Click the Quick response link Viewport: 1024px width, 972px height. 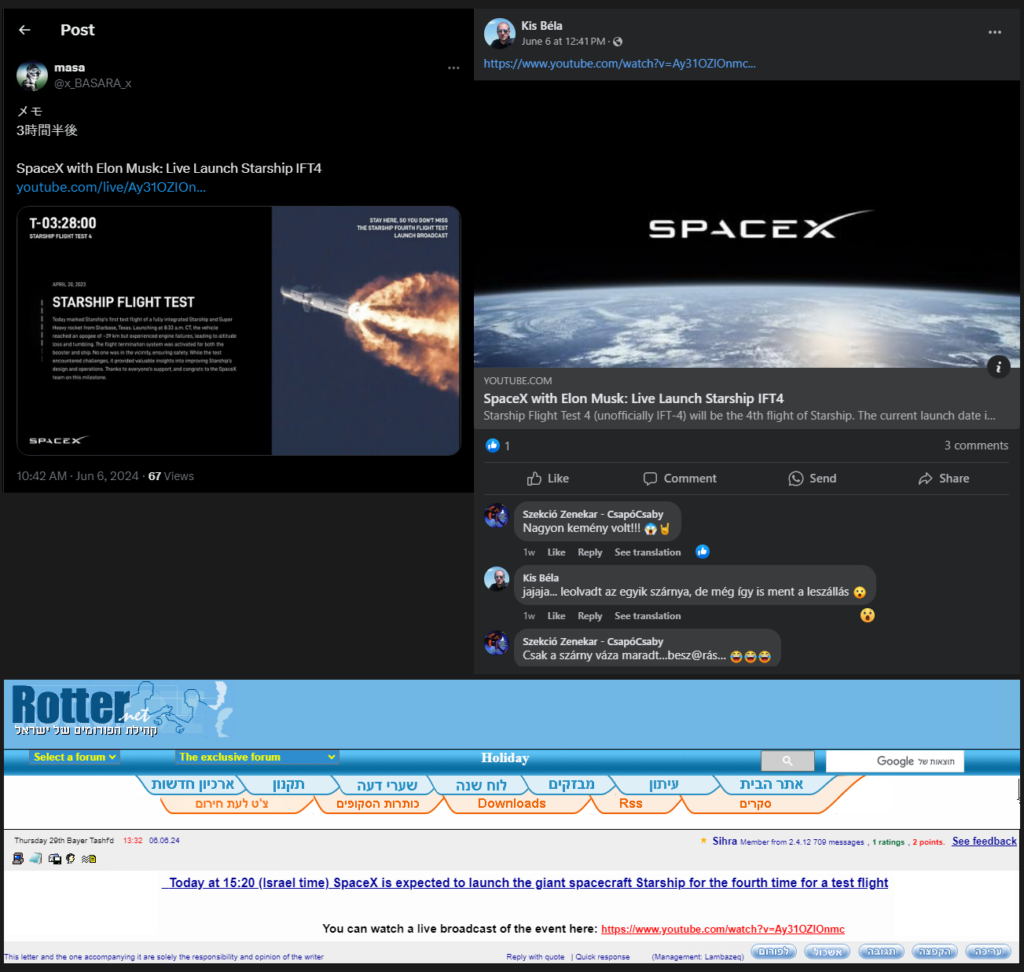coord(603,957)
